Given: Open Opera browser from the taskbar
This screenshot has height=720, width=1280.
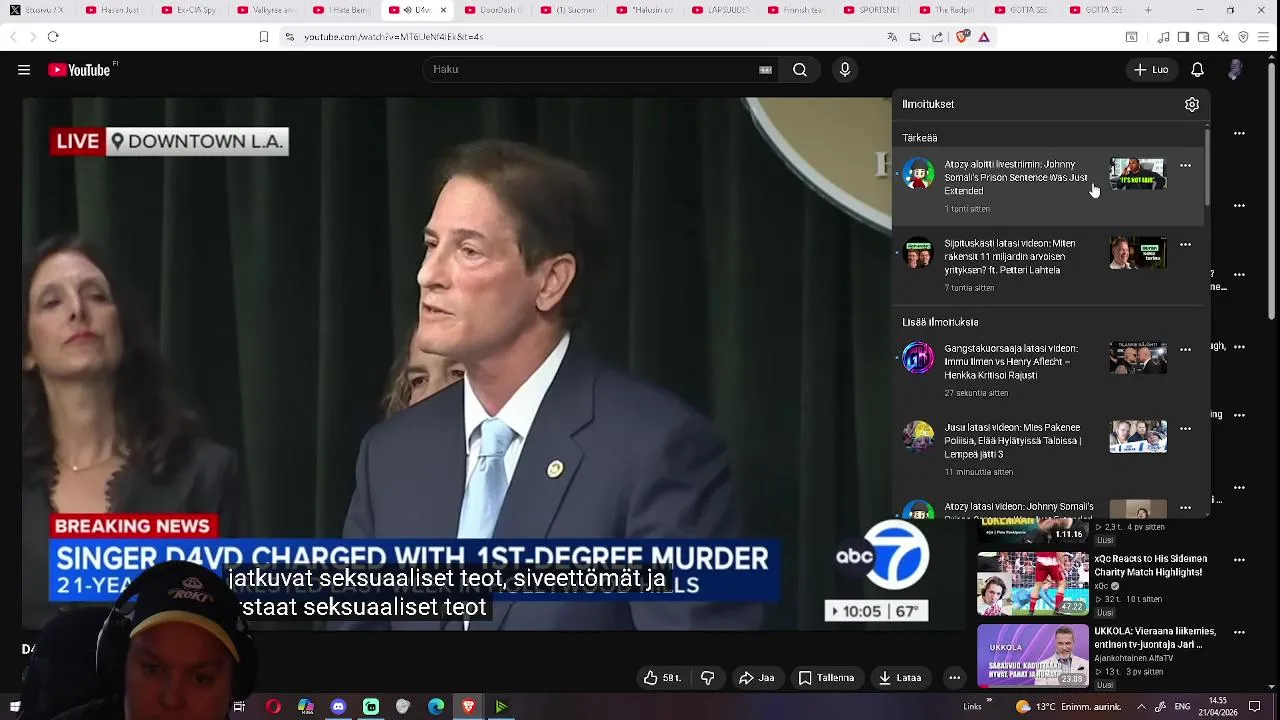Looking at the screenshot, I should coord(273,707).
